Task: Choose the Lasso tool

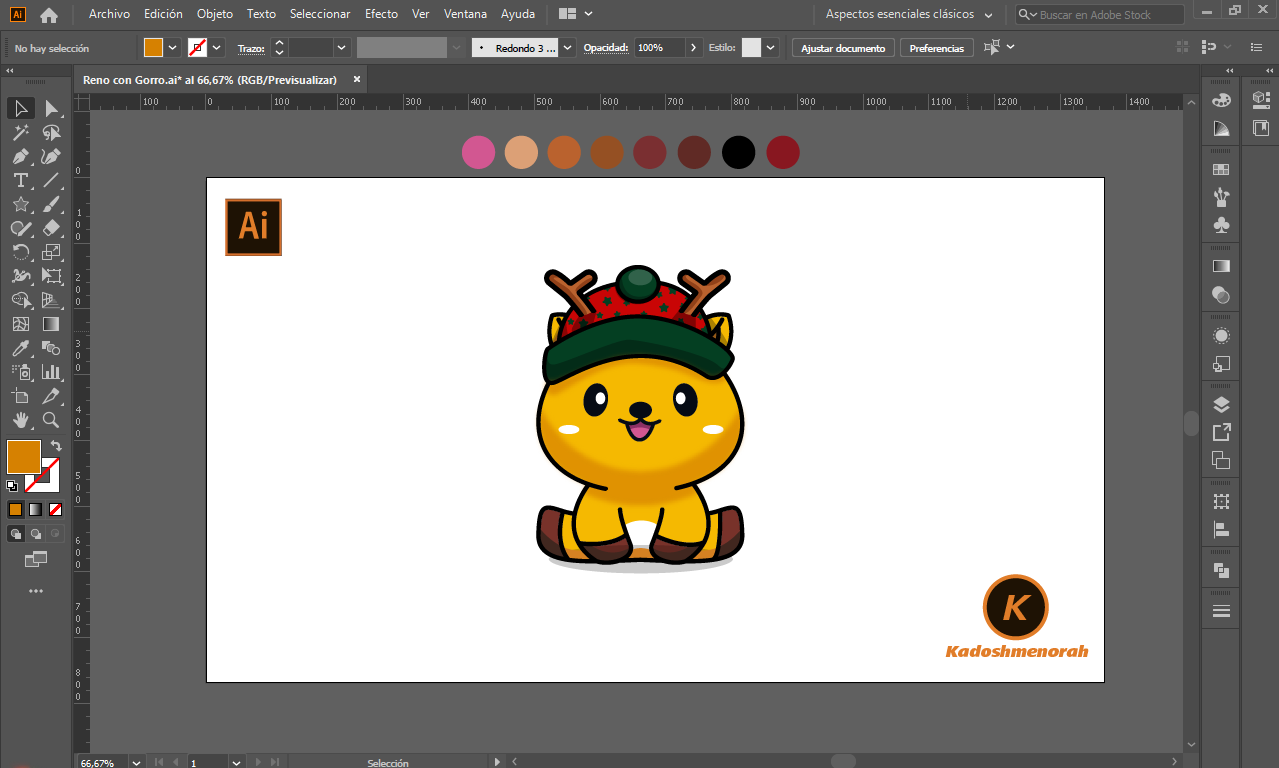Action: coord(51,132)
